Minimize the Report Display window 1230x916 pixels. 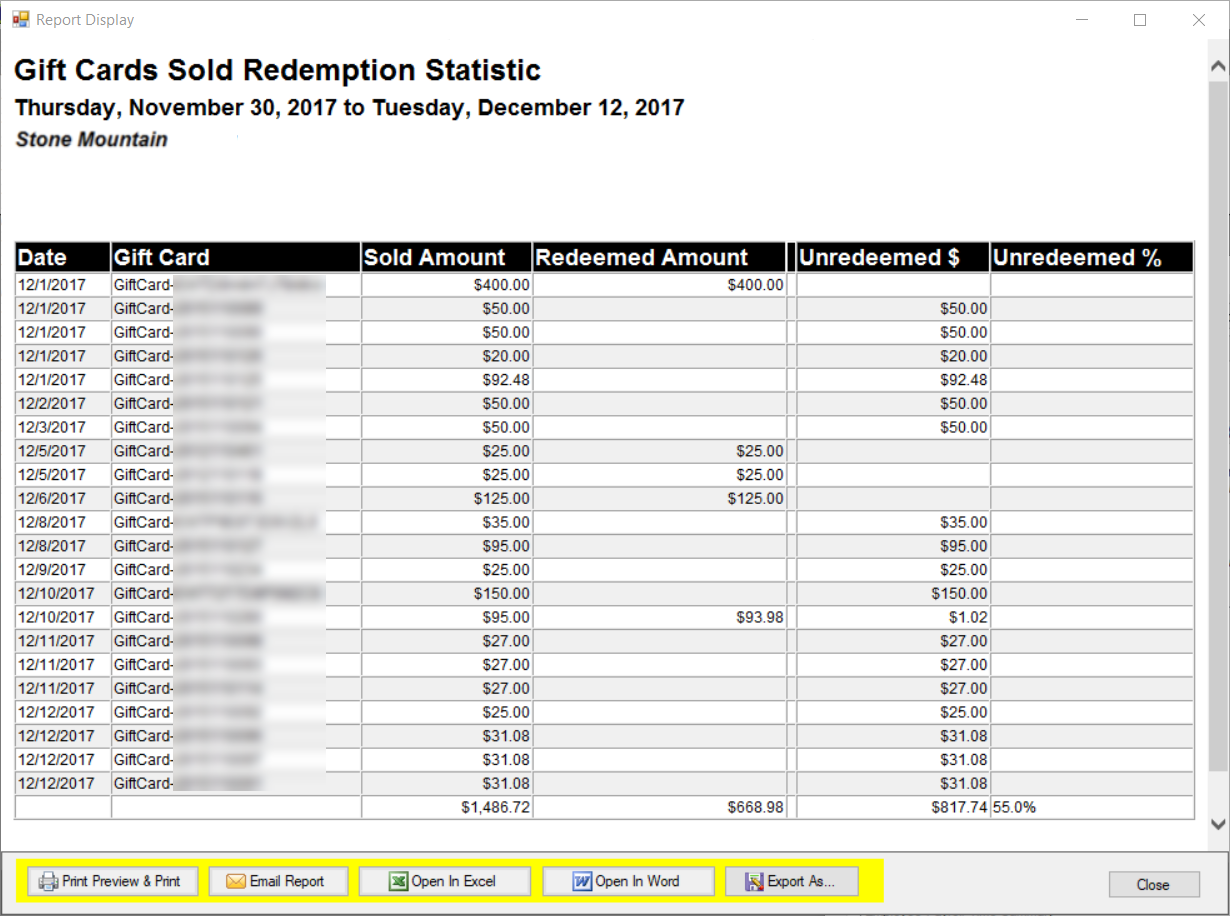[x=1081, y=19]
